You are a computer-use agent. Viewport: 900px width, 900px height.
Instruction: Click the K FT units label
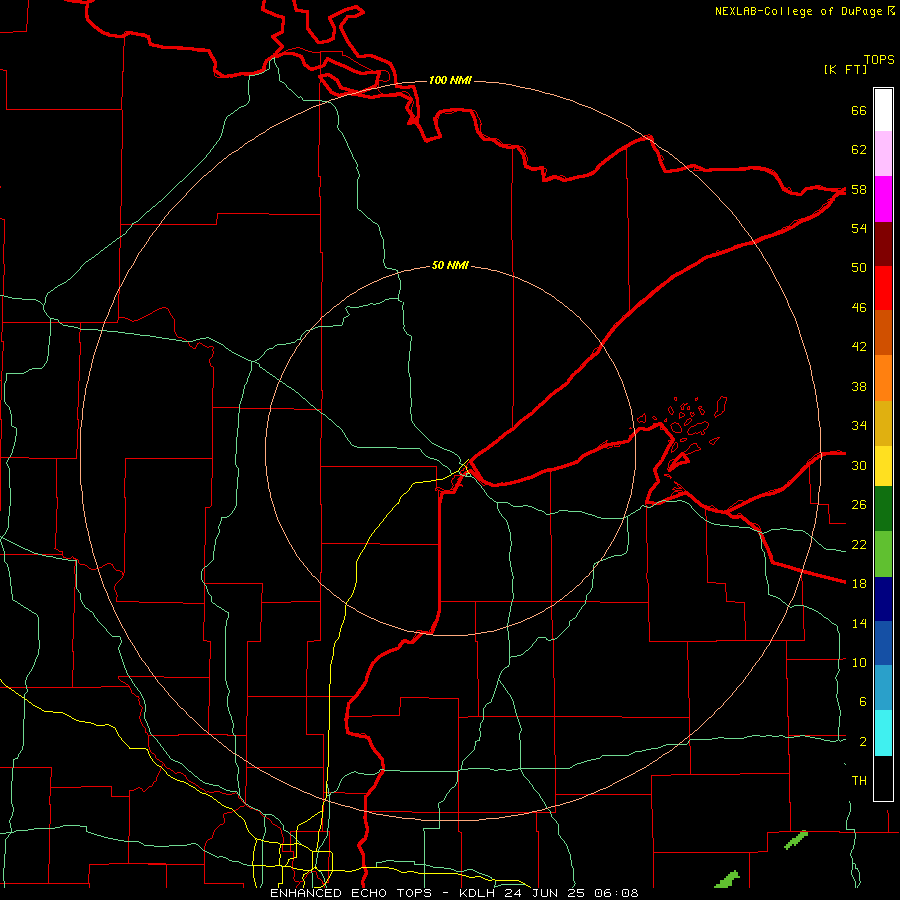845,70
